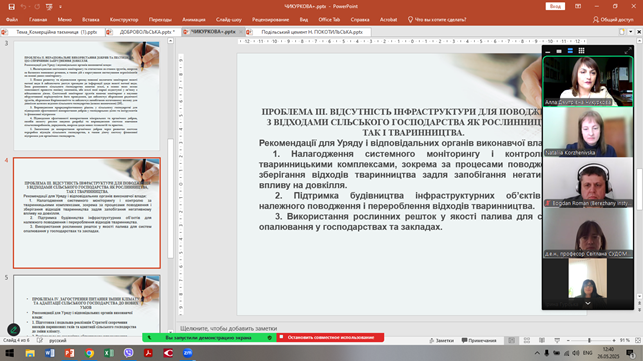Switch Zoom panel to gallery grid view
This screenshot has height=361, width=643.
pyautogui.click(x=581, y=51)
